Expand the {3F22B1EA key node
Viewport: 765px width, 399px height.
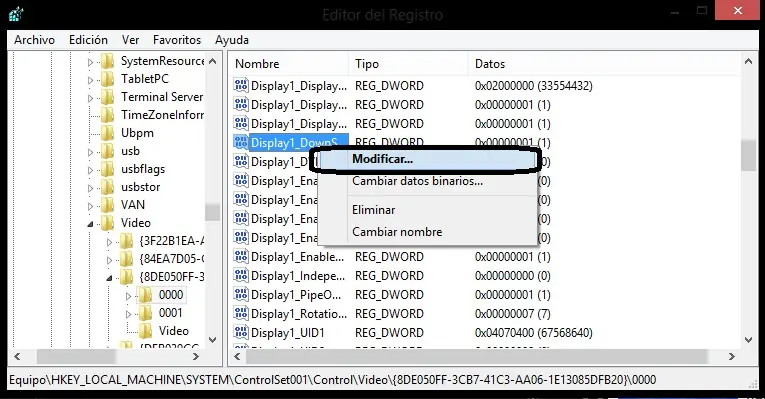pyautogui.click(x=109, y=242)
